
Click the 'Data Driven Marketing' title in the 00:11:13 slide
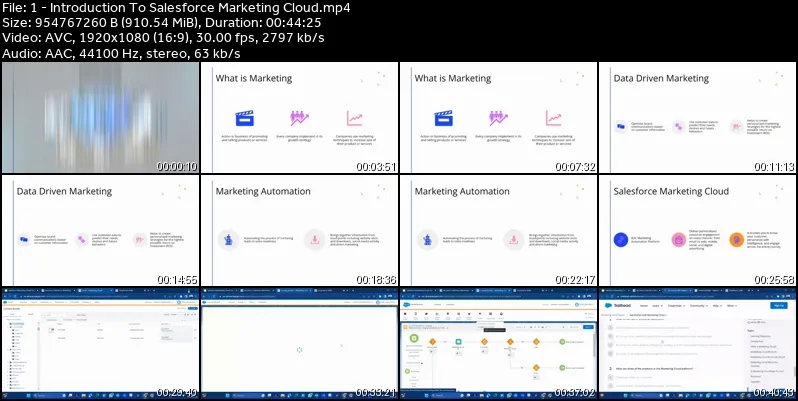(661, 78)
